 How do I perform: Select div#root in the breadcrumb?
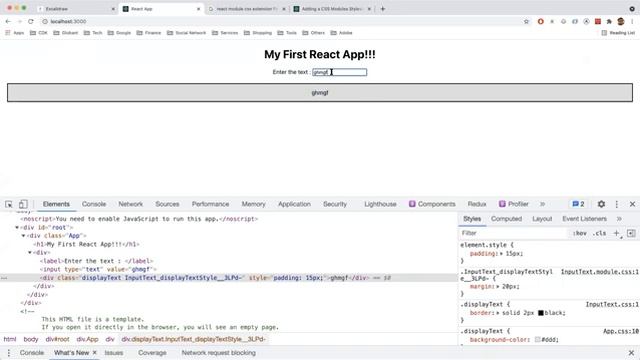[x=58, y=339]
